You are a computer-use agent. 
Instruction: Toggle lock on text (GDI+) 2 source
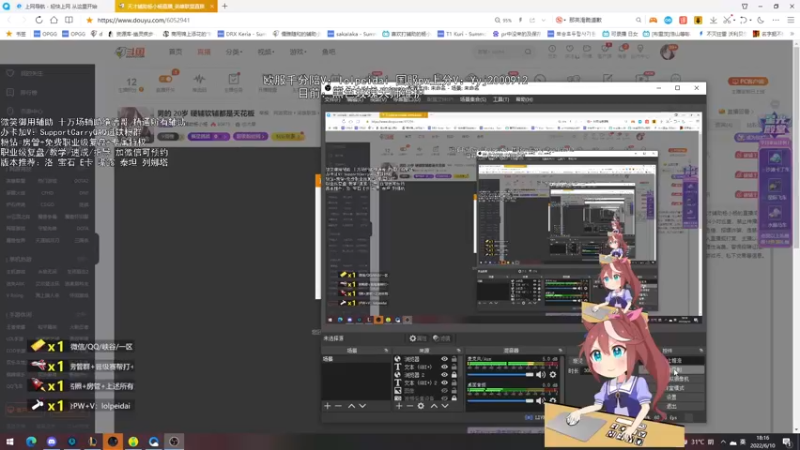tap(454, 383)
